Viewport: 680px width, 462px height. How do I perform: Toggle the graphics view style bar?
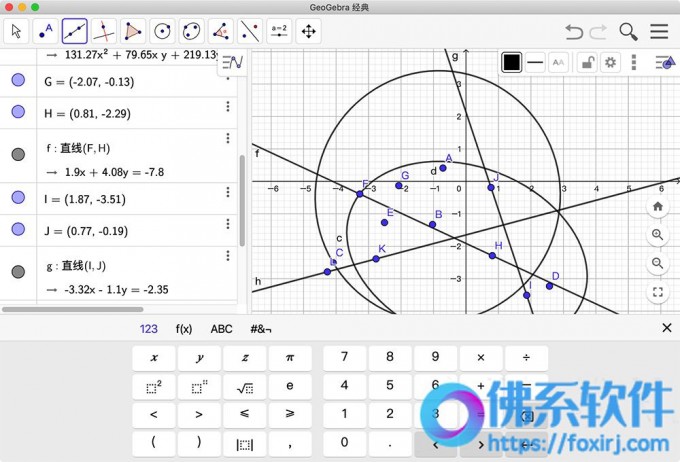pyautogui.click(x=666, y=63)
